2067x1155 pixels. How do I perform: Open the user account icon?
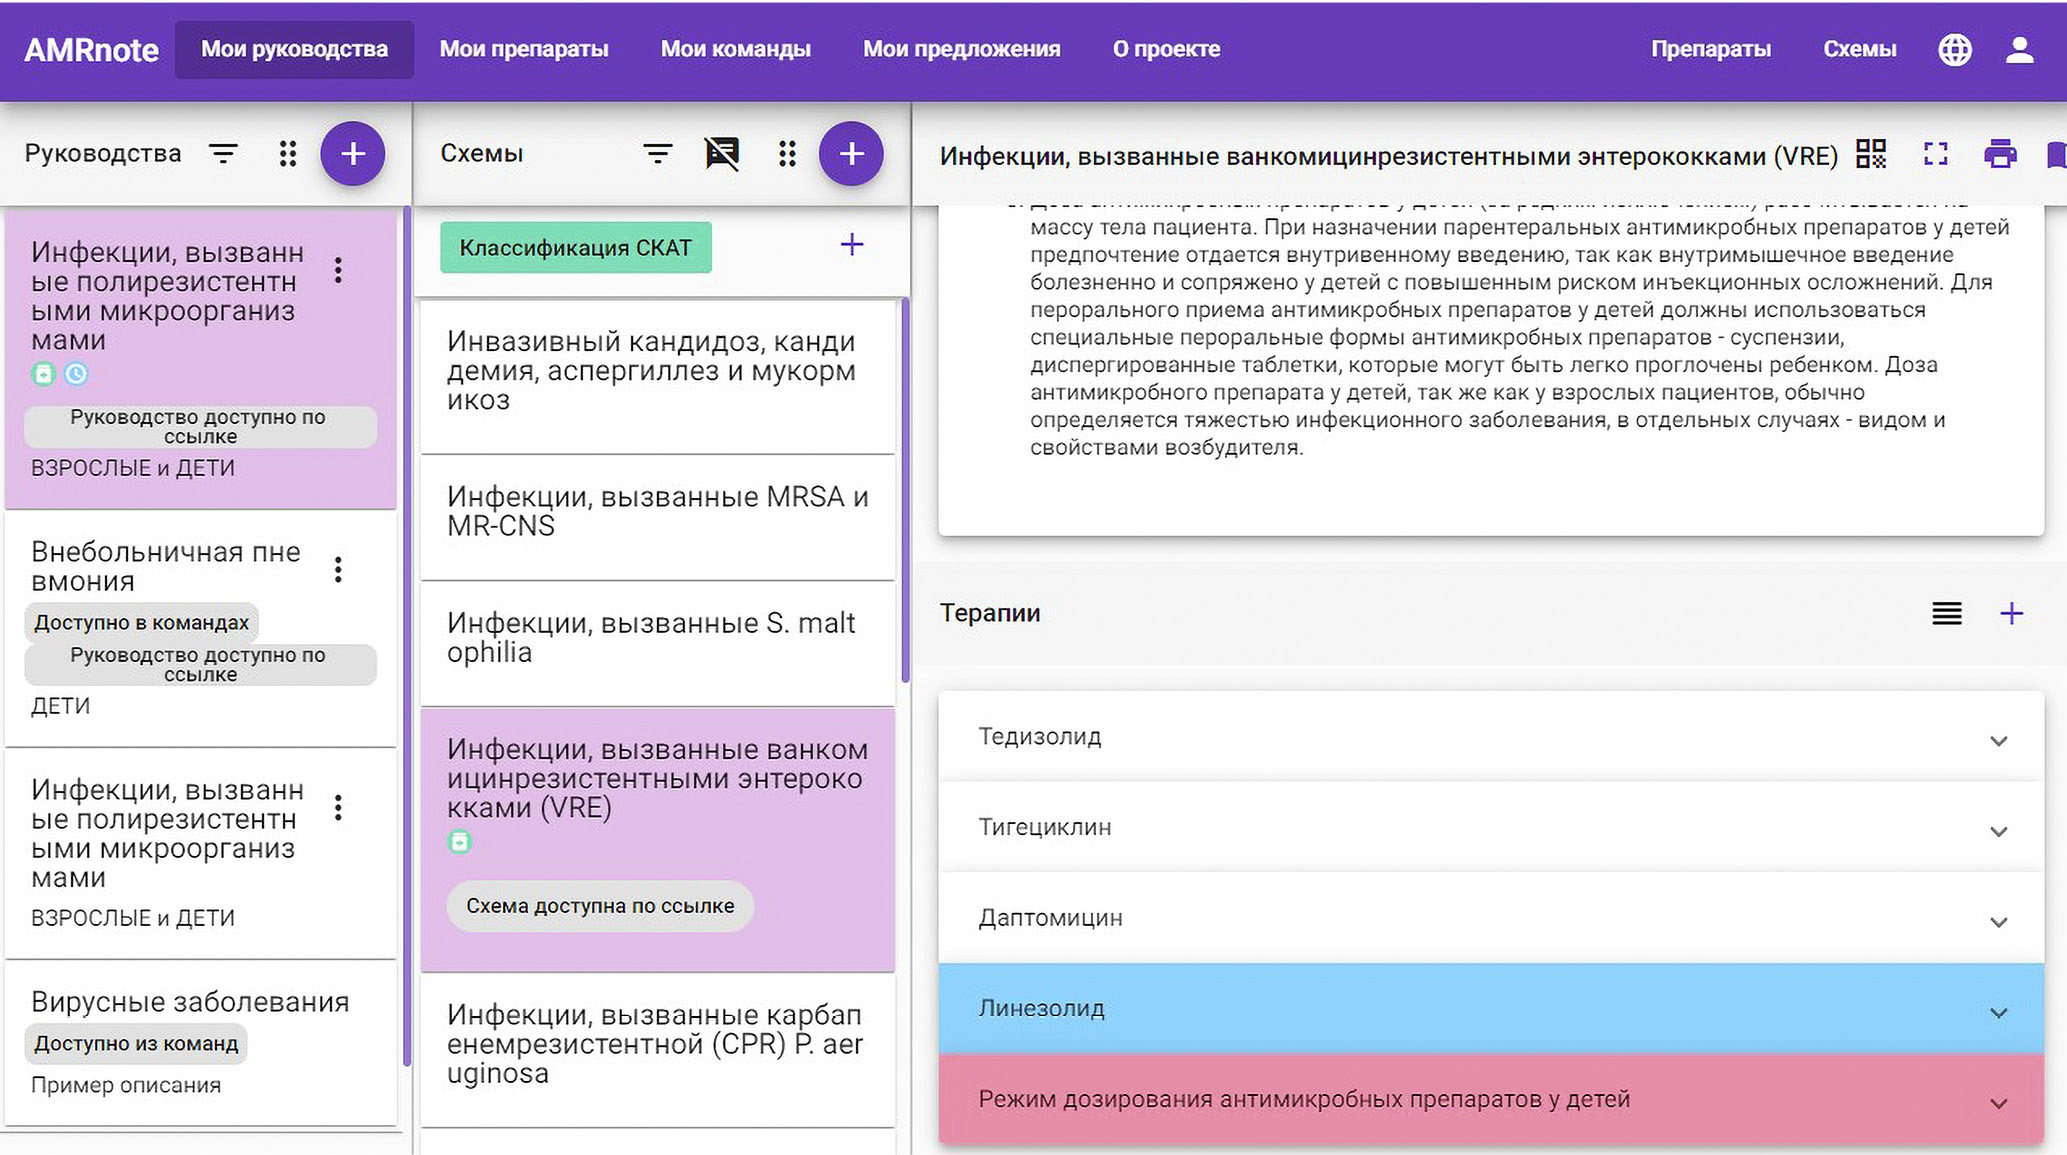click(2019, 50)
